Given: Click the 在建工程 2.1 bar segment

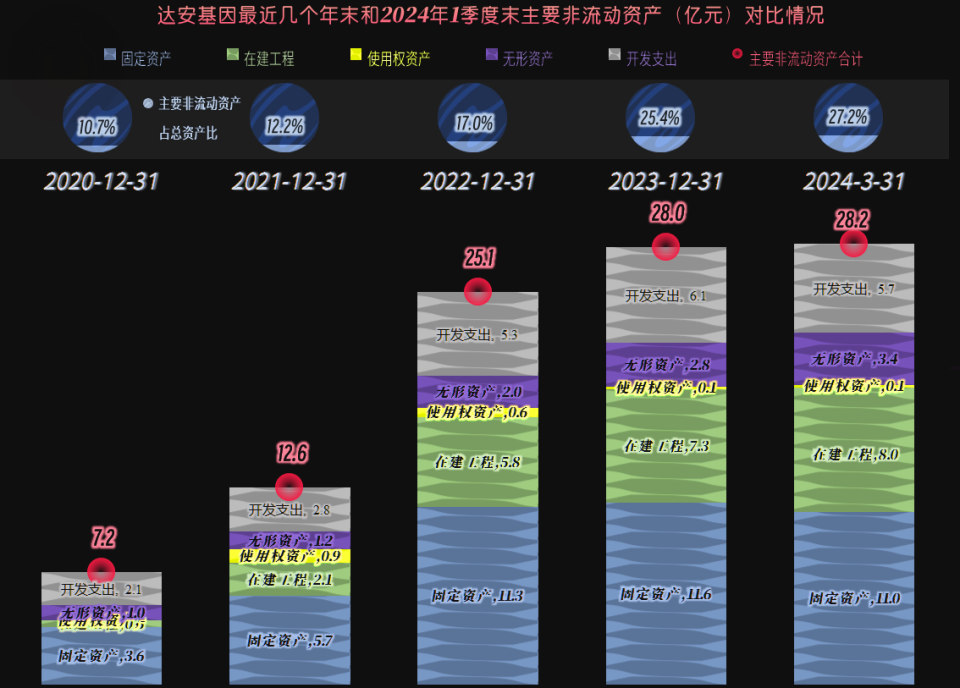Looking at the screenshot, I should 290,580.
